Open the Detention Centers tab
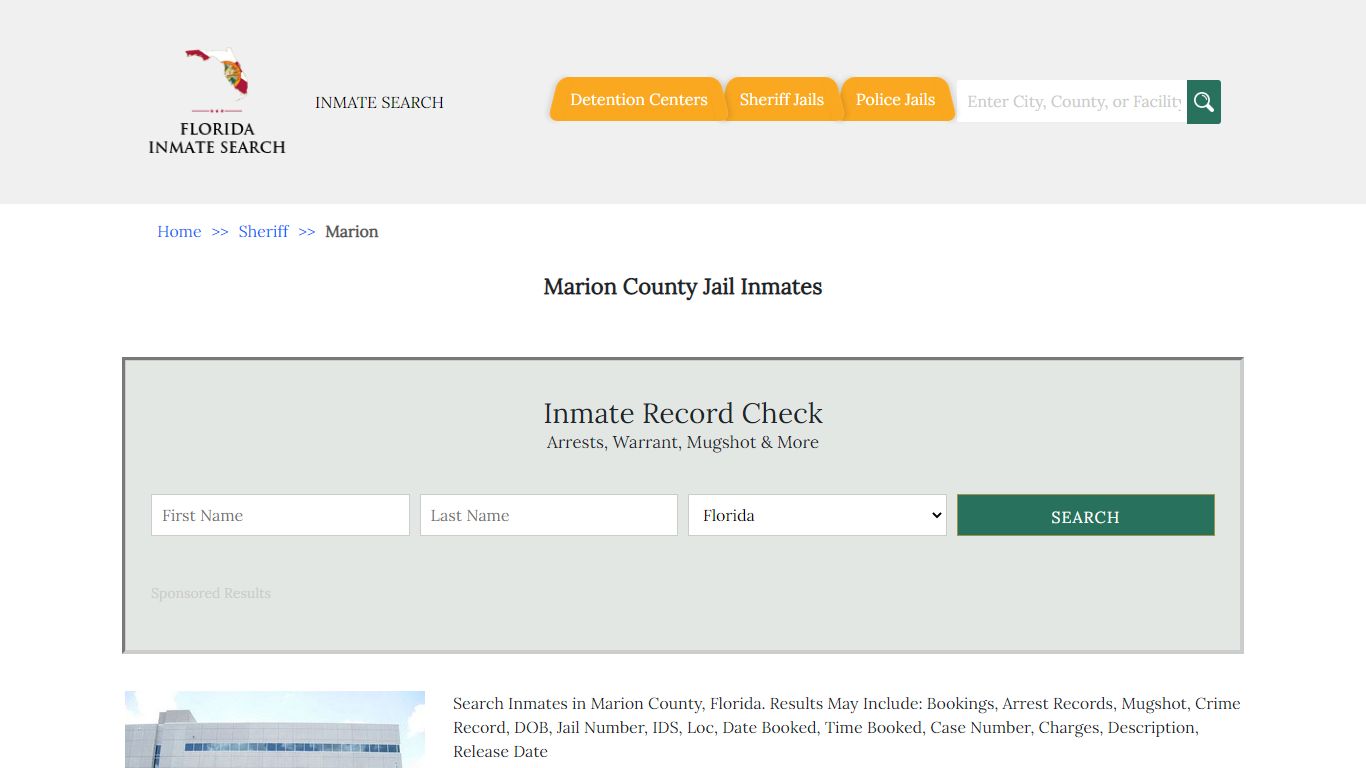The height and width of the screenshot is (768, 1366). click(x=638, y=99)
